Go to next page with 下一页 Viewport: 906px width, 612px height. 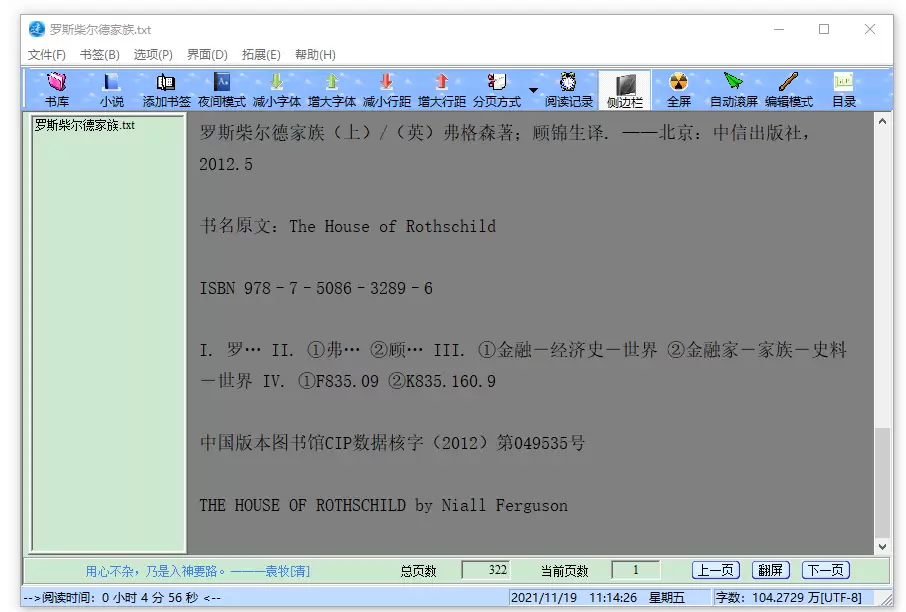(826, 570)
